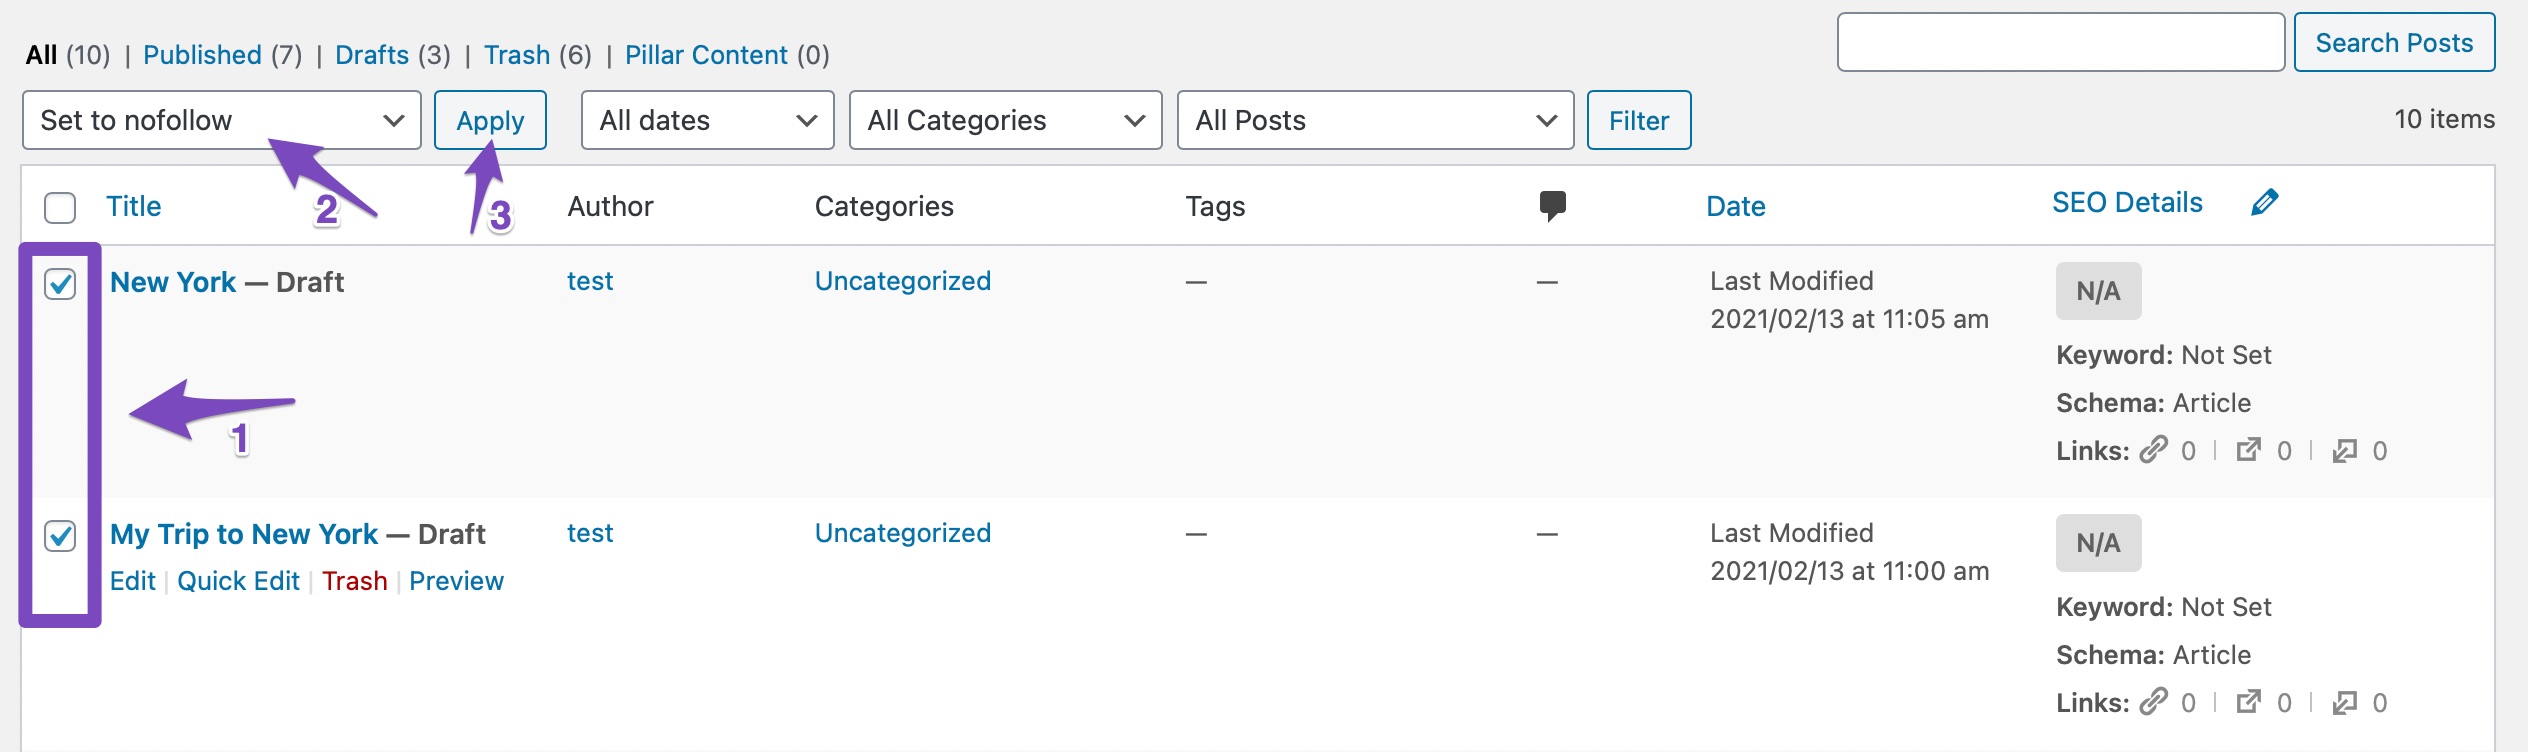The width and height of the screenshot is (2528, 752).
Task: Click external links icon for My Trip post
Action: (2248, 702)
